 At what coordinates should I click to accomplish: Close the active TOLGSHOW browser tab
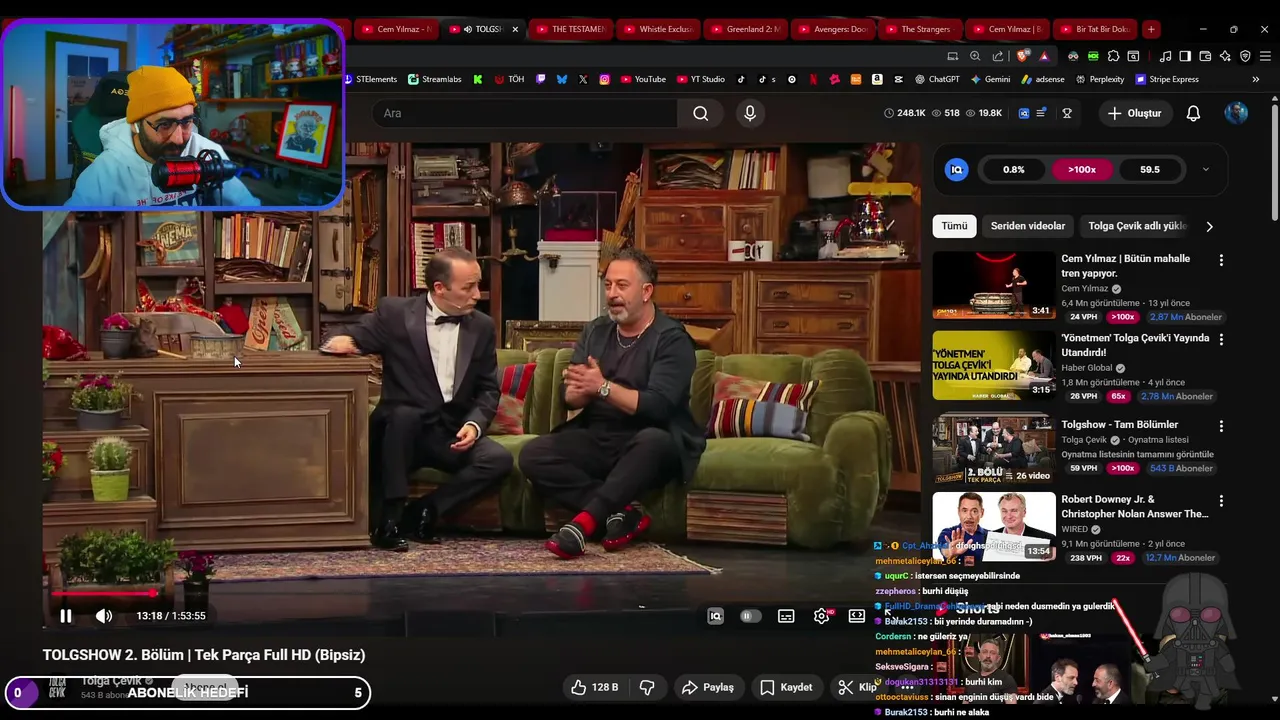(515, 29)
